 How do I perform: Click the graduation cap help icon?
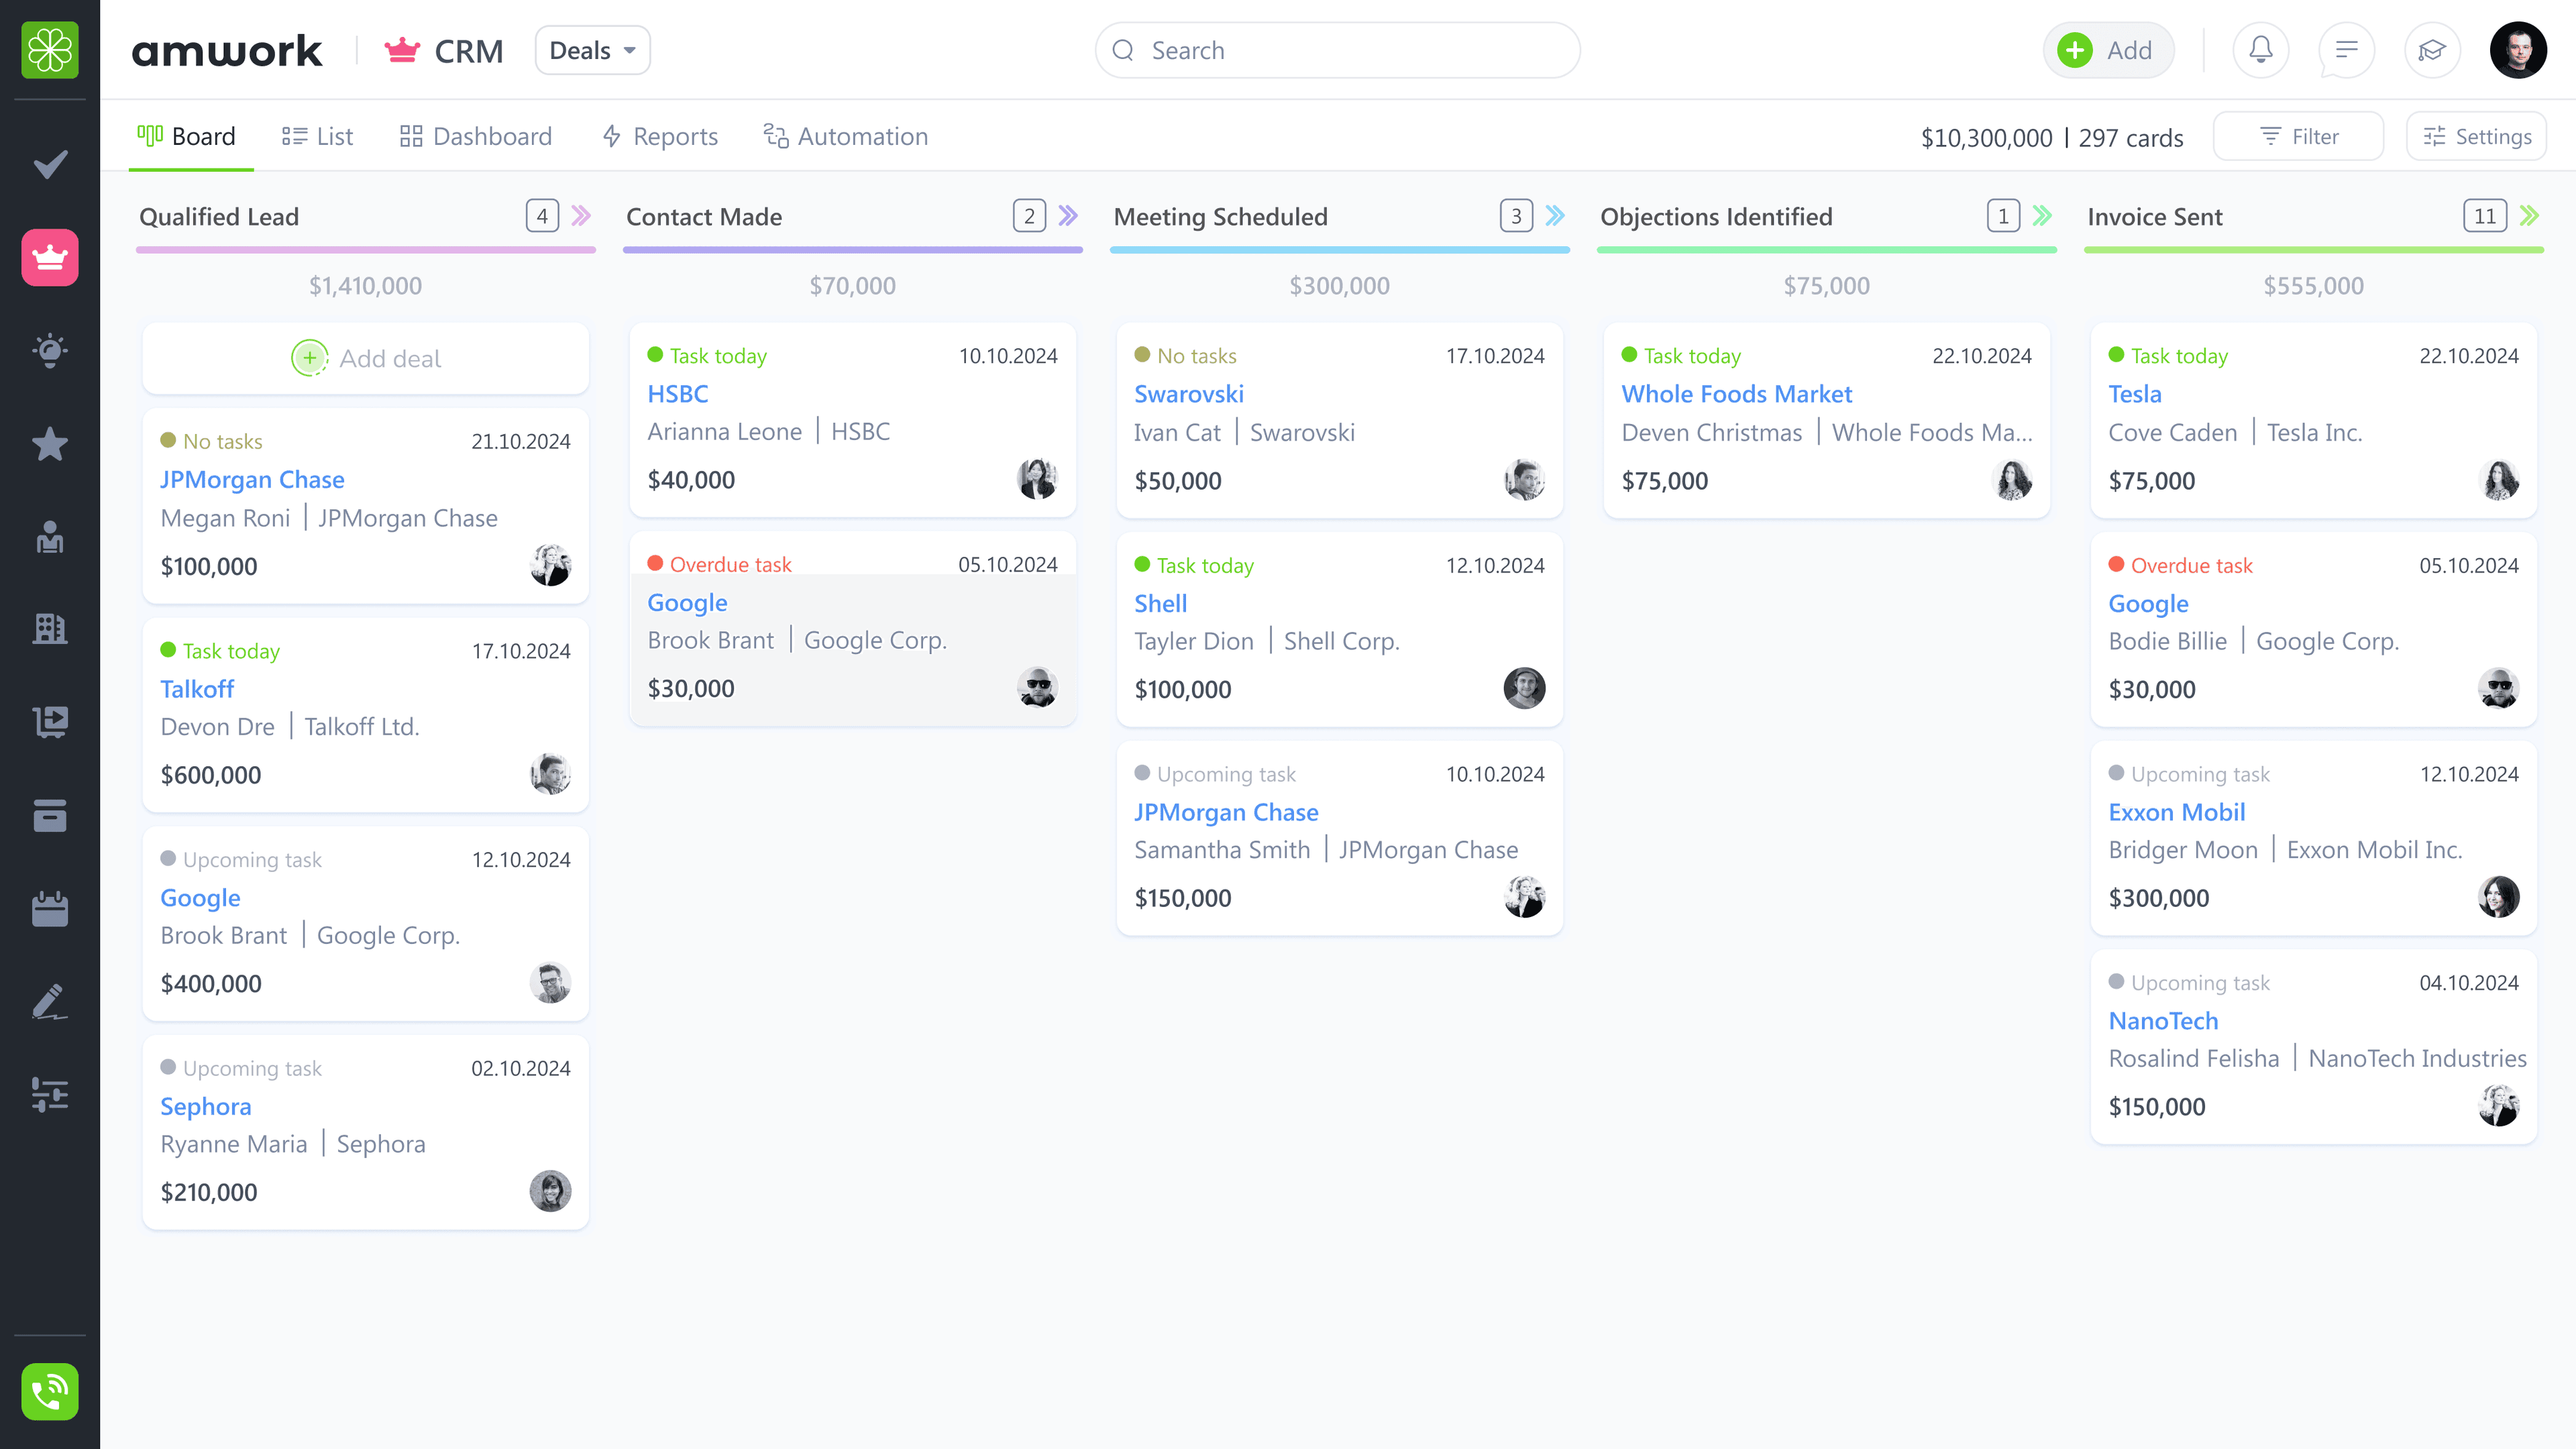[2431, 50]
